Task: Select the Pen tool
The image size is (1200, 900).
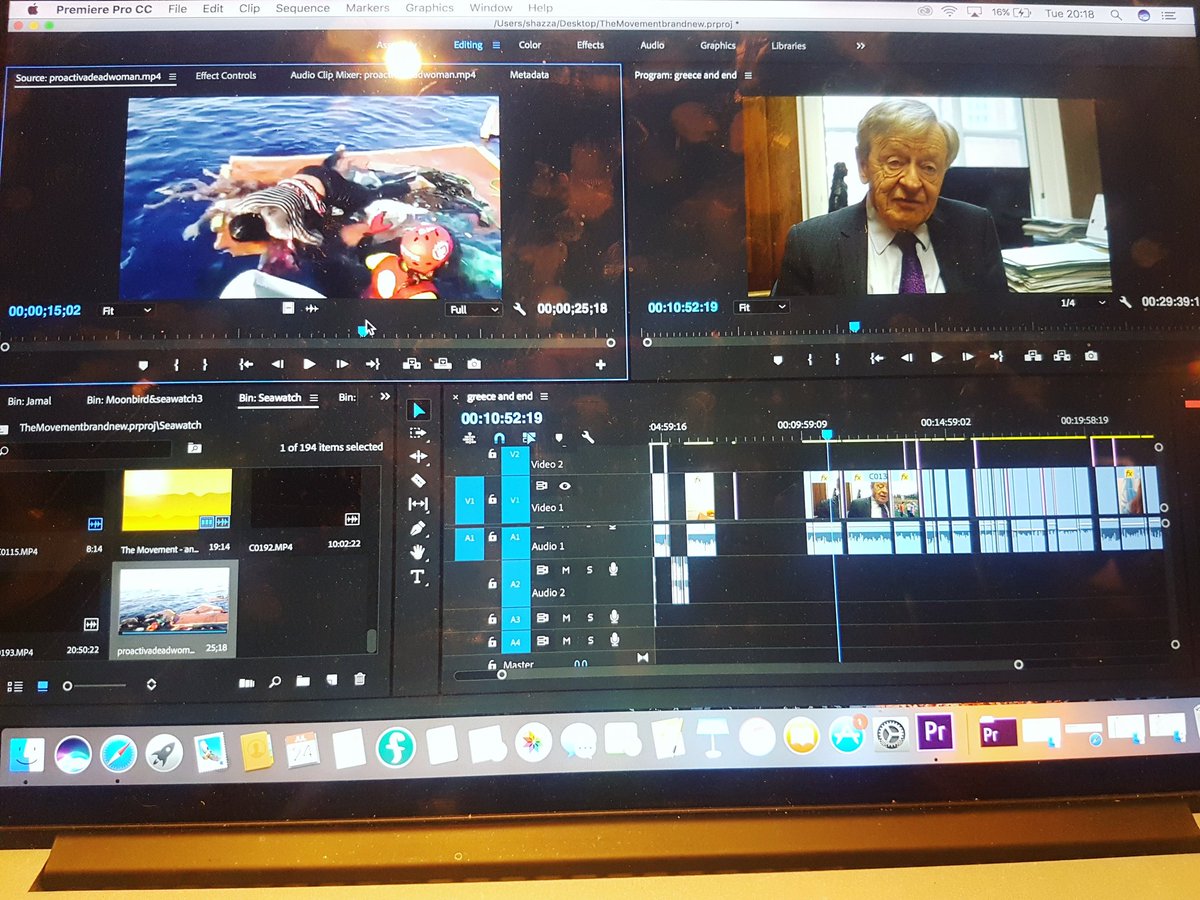Action: click(x=419, y=528)
